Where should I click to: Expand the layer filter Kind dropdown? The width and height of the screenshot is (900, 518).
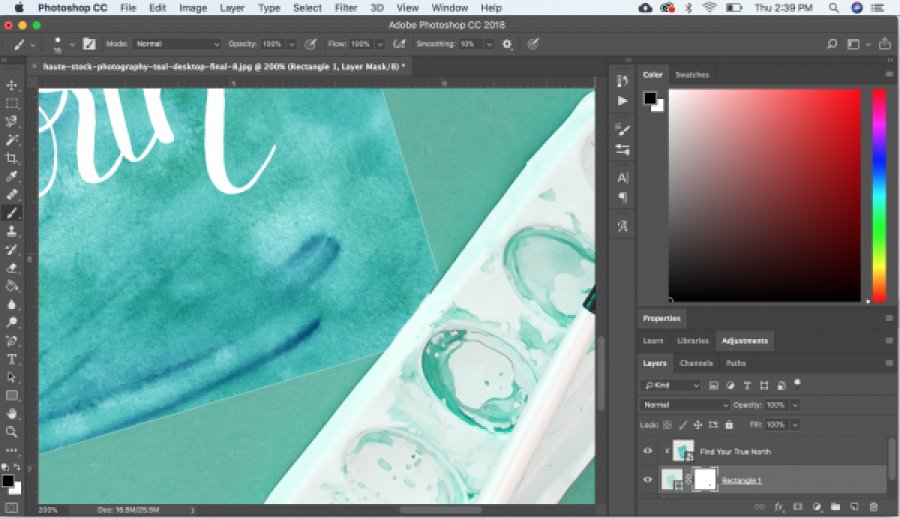point(671,385)
